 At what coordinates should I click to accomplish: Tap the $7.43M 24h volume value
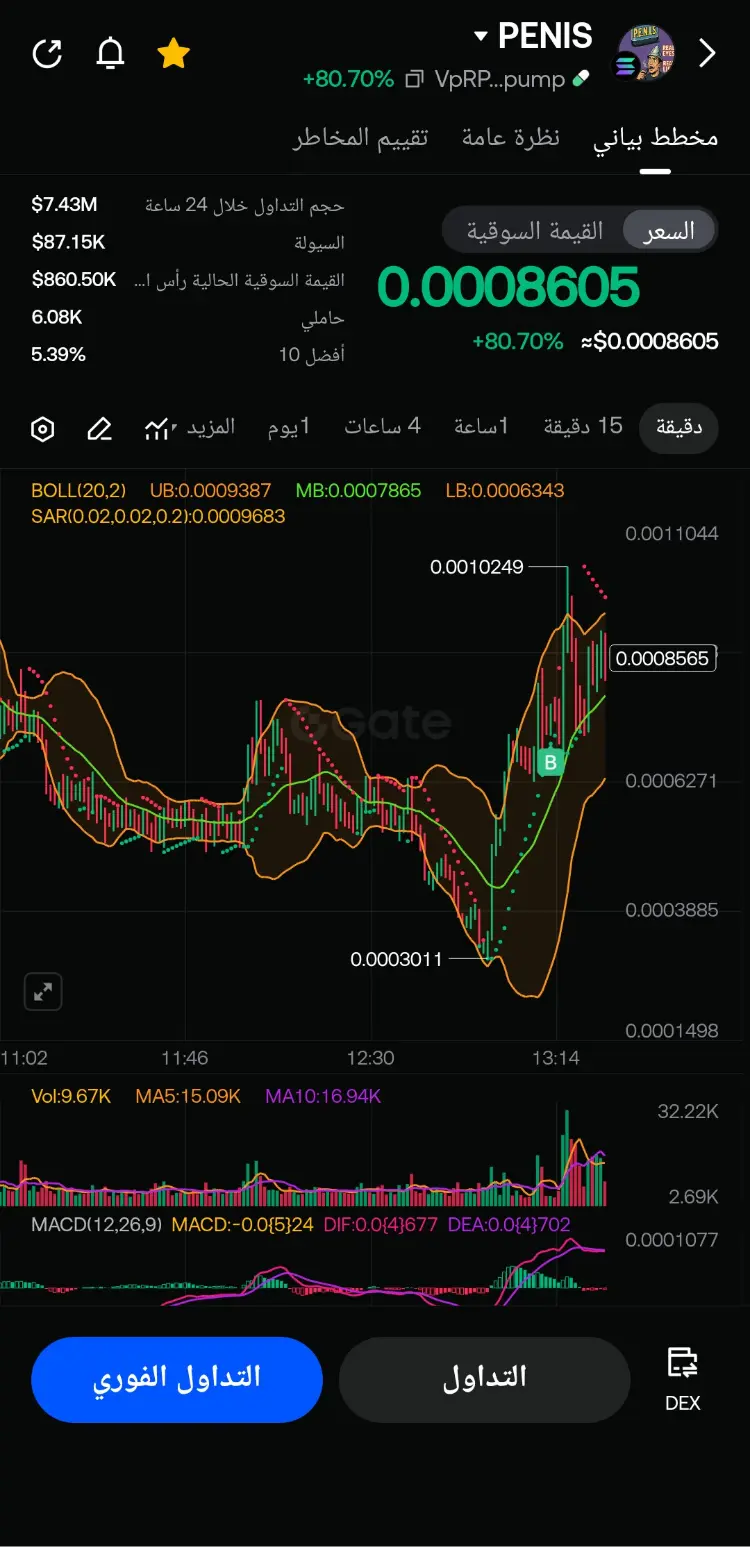pos(64,205)
